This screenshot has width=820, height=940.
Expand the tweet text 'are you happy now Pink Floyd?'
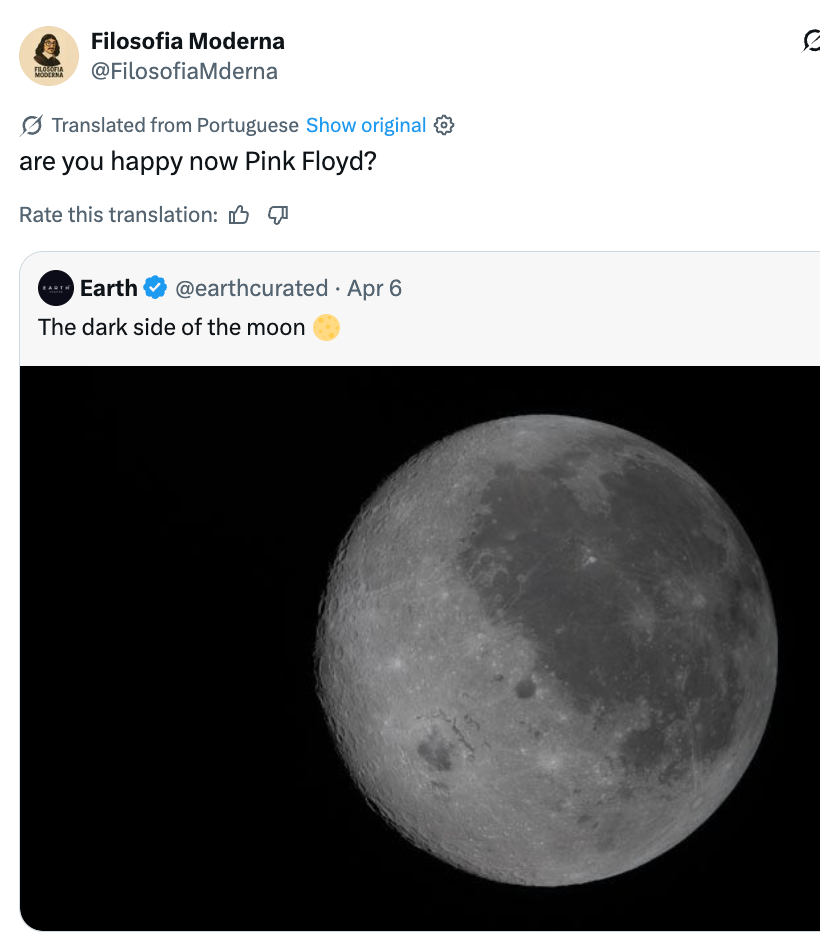tap(197, 161)
